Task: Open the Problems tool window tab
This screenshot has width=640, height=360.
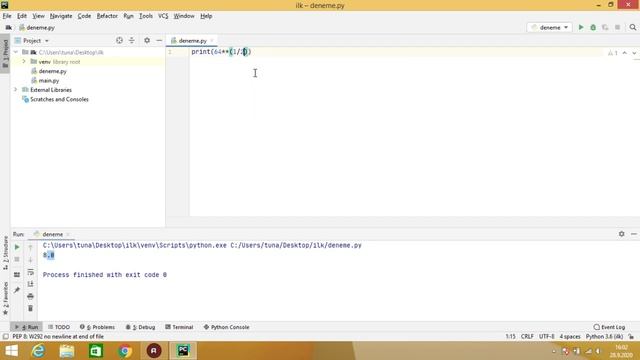Action: [x=97, y=327]
